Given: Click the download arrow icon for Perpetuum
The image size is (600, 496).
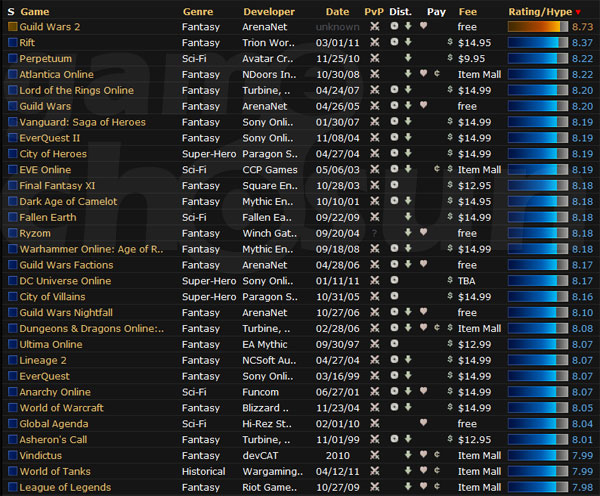Looking at the screenshot, I should coord(409,59).
